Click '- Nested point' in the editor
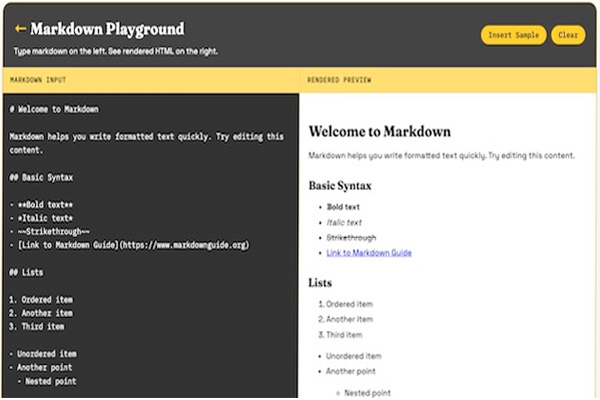Screen dimensions: 600x400 click(x=47, y=381)
